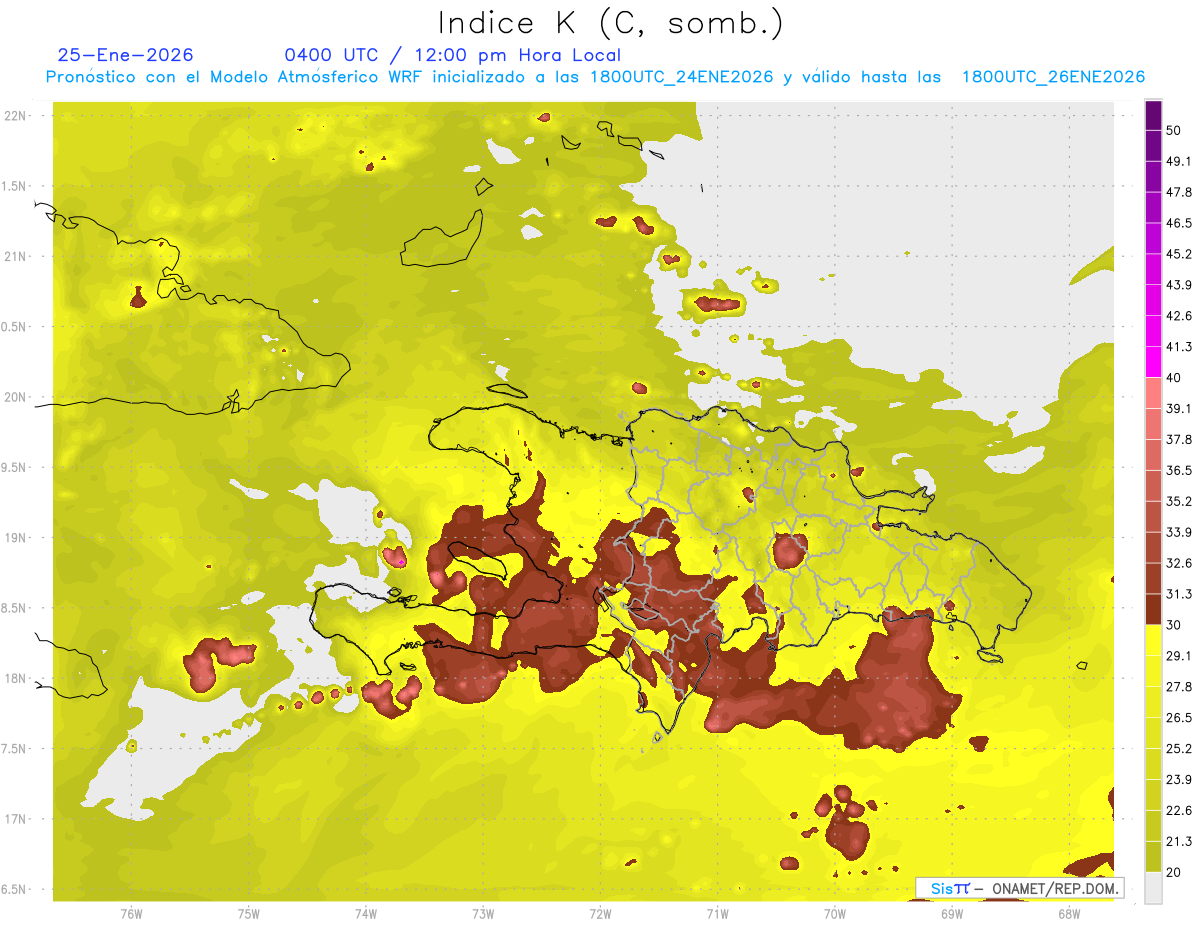The image size is (1200, 927).
Task: Click the latitude label "20N"
Action: [x=14, y=397]
